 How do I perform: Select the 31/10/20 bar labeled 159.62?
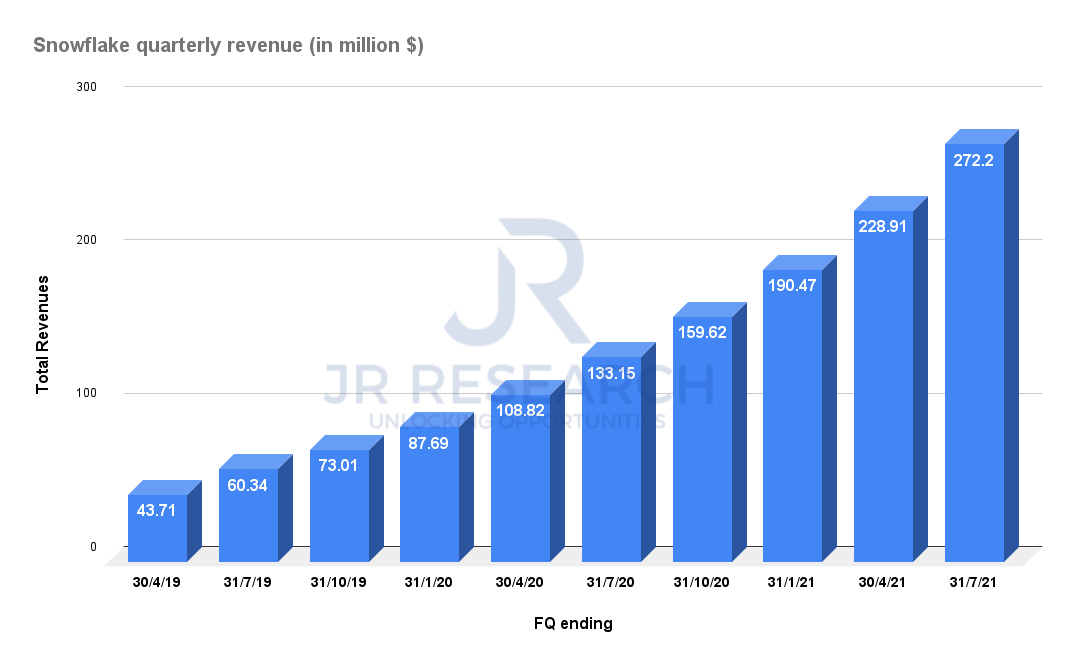[x=709, y=432]
